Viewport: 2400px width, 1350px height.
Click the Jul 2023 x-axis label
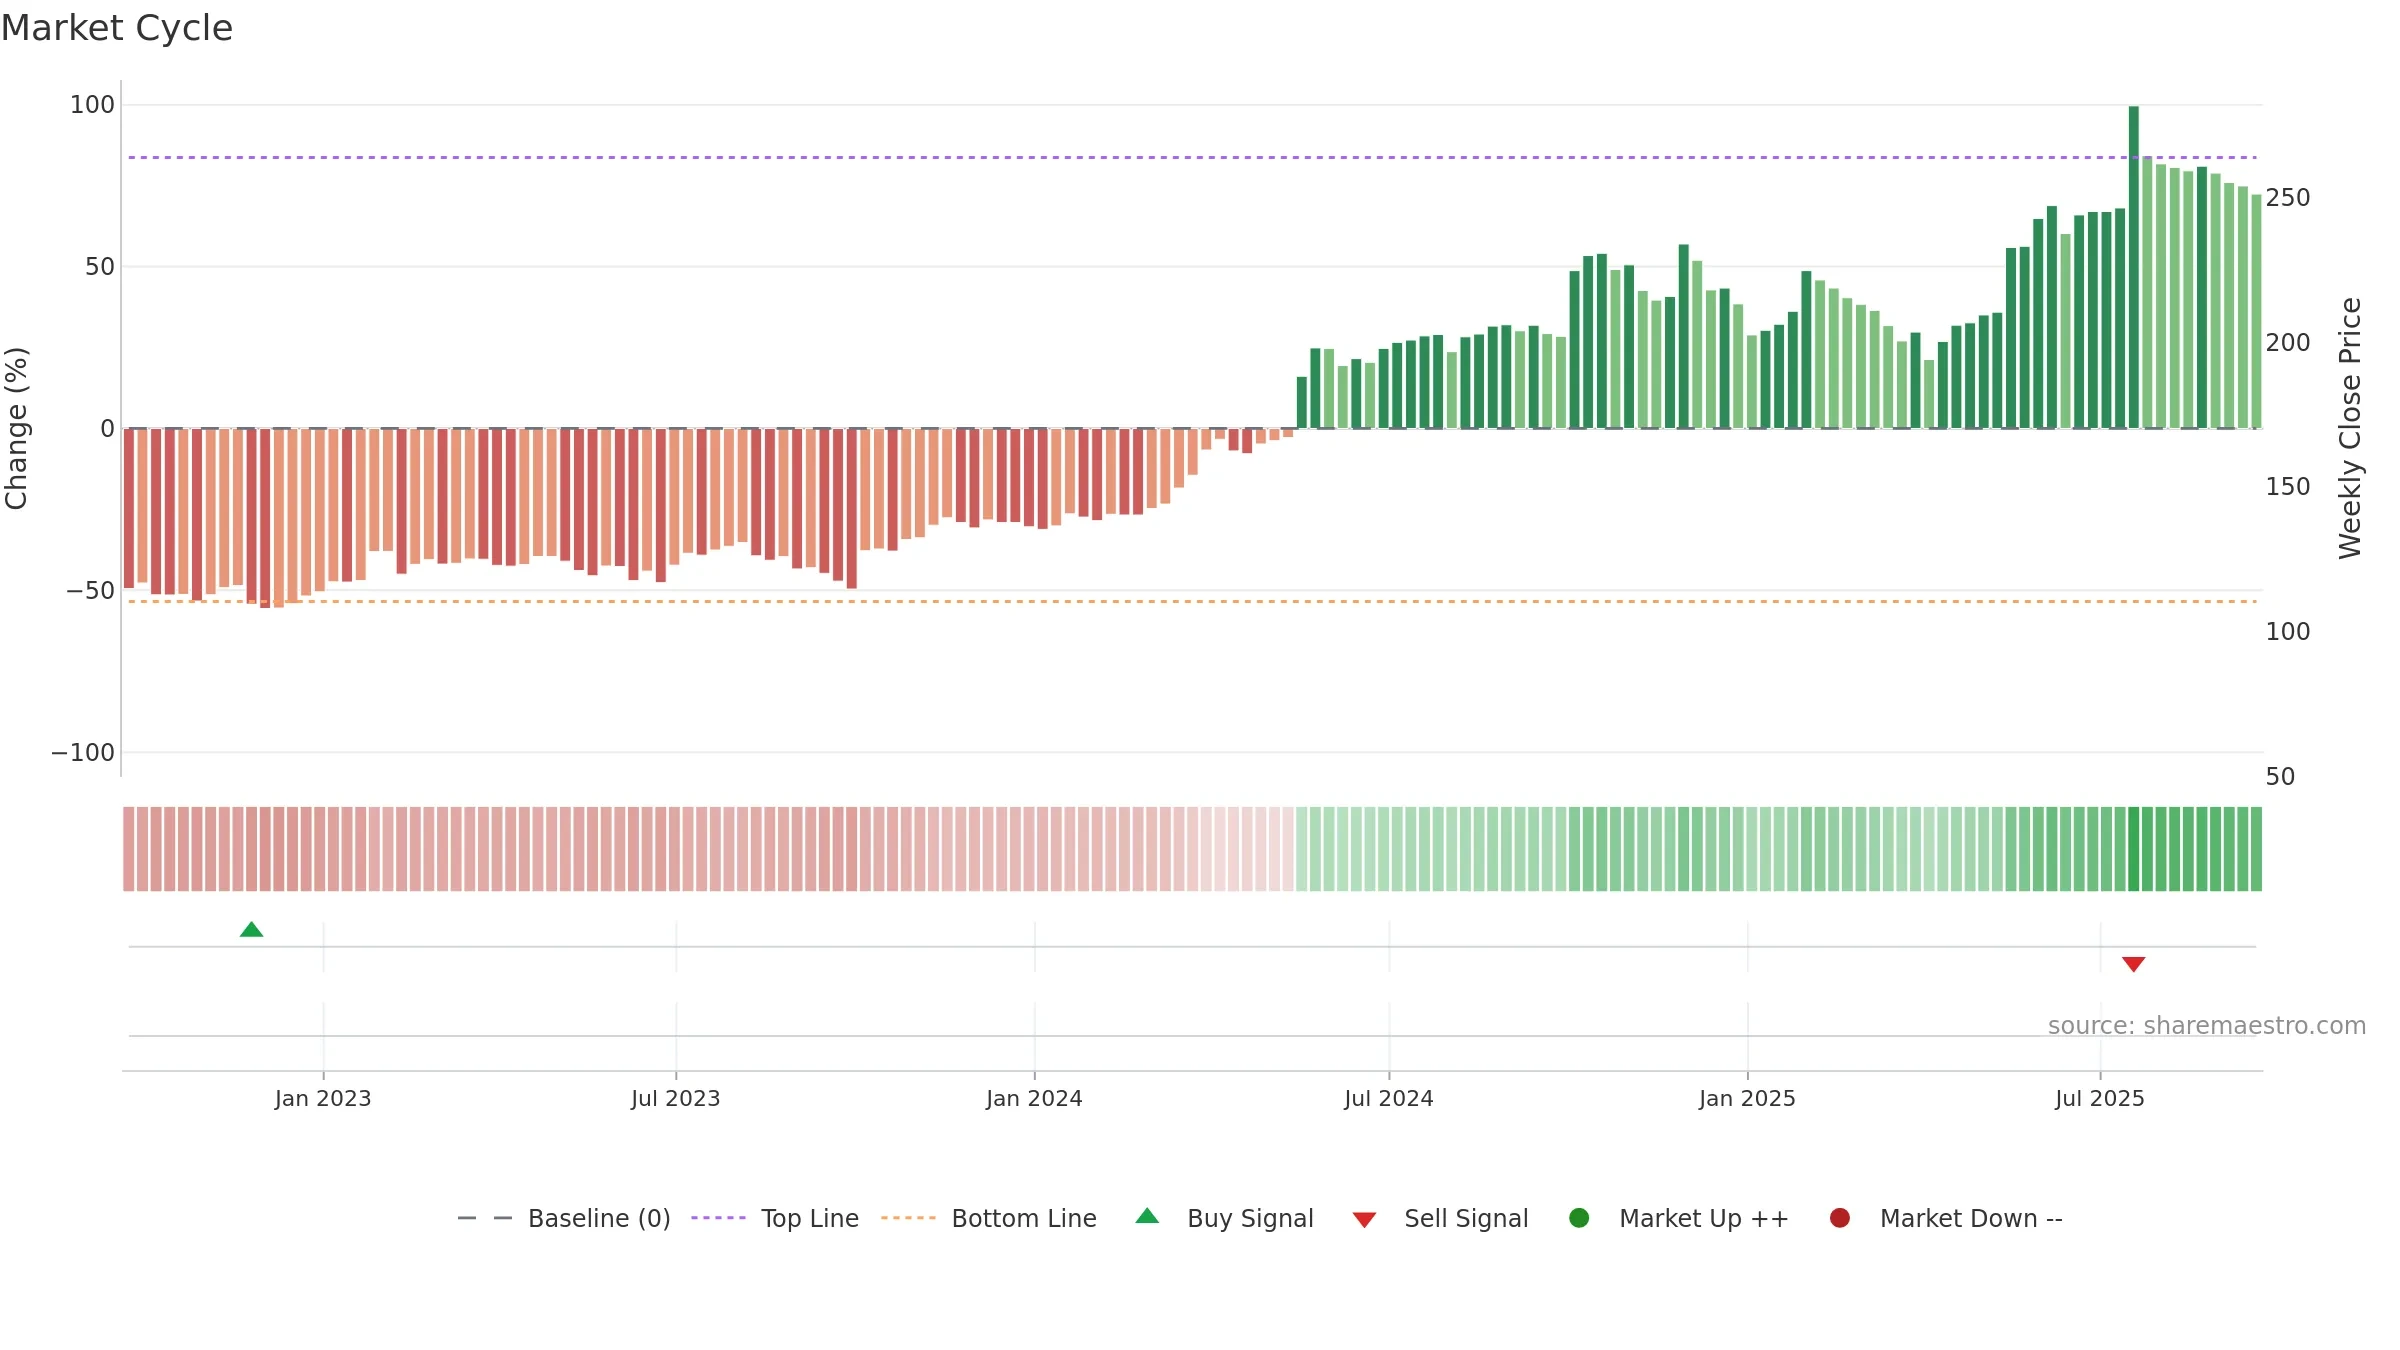[675, 1099]
